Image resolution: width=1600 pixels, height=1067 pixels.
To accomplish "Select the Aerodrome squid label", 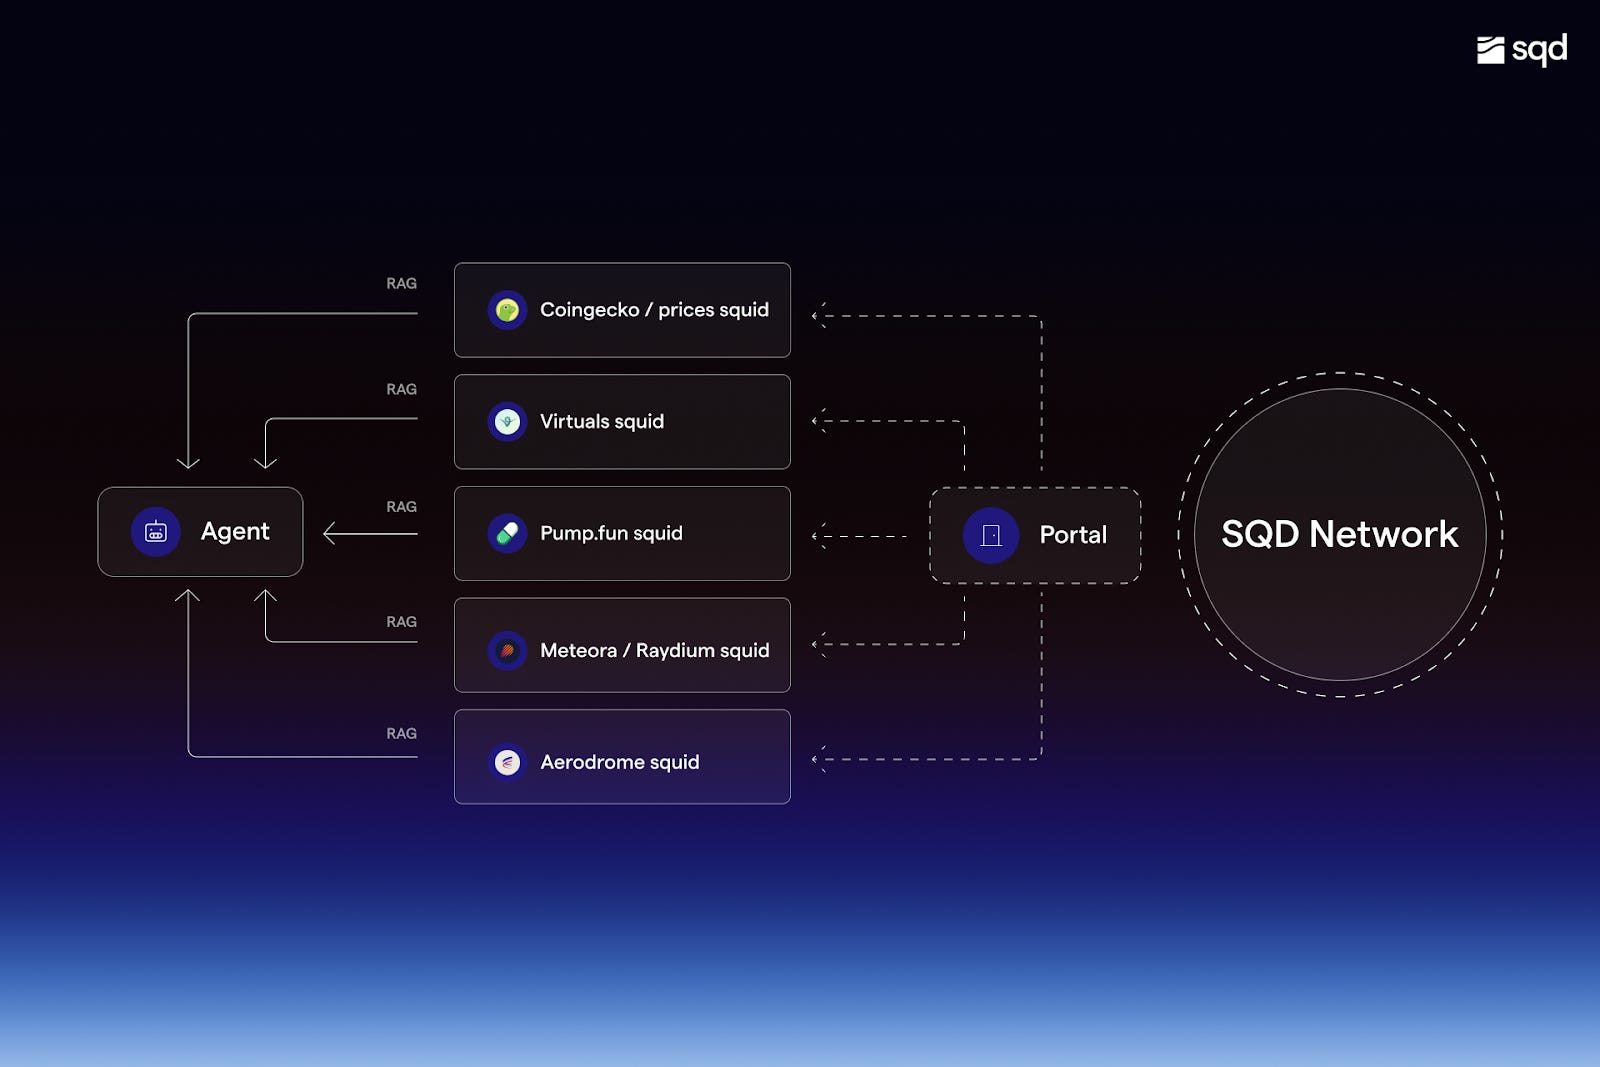I will click(x=620, y=762).
